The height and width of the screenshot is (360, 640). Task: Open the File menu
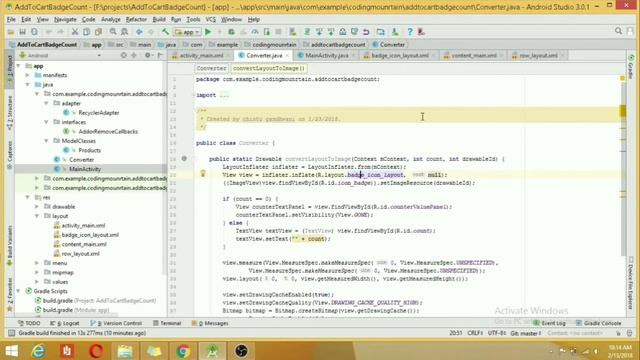(x=11, y=19)
